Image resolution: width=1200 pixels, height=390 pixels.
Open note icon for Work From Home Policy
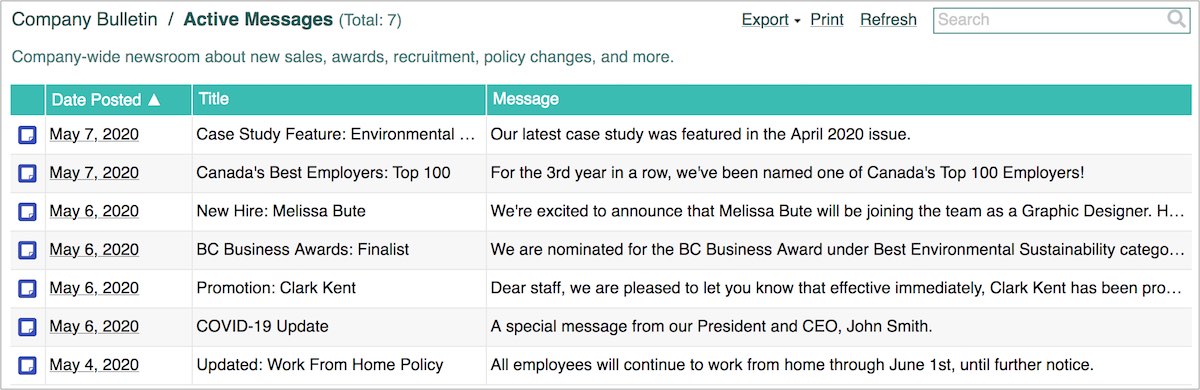pyautogui.click(x=28, y=366)
